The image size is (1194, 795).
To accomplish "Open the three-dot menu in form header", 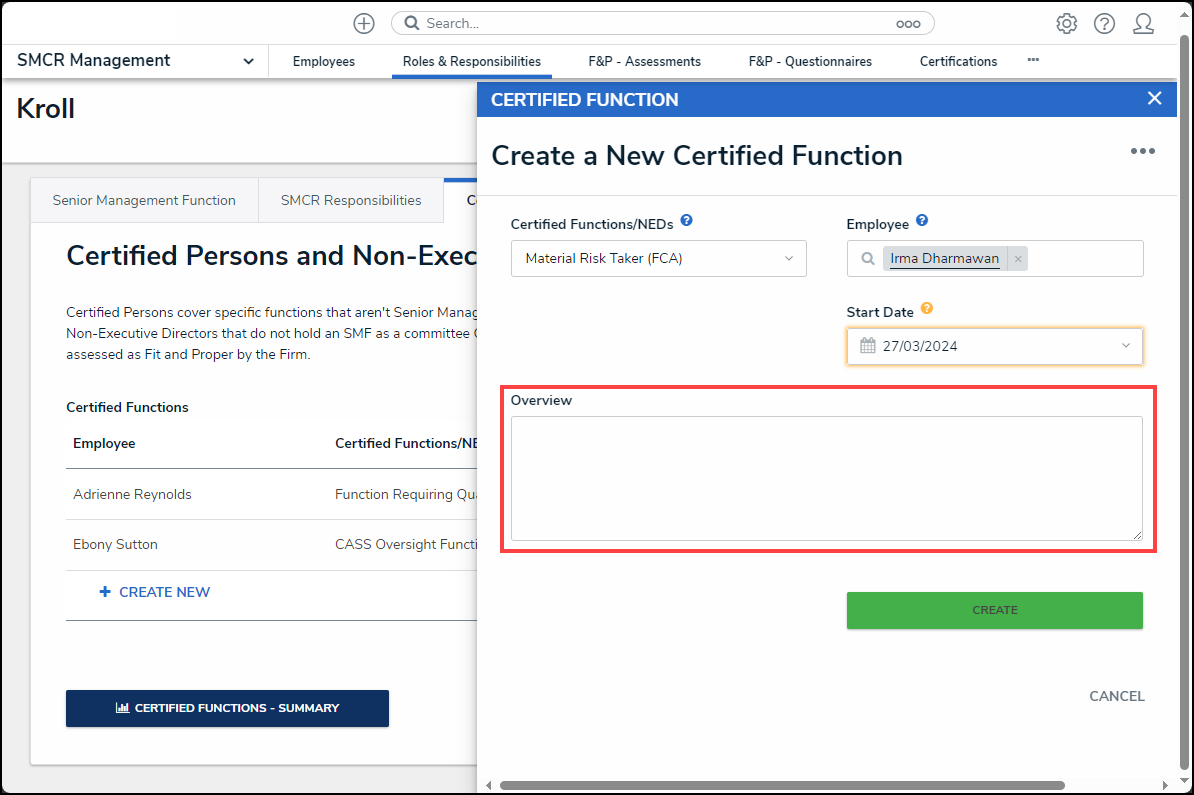I will (x=1142, y=152).
